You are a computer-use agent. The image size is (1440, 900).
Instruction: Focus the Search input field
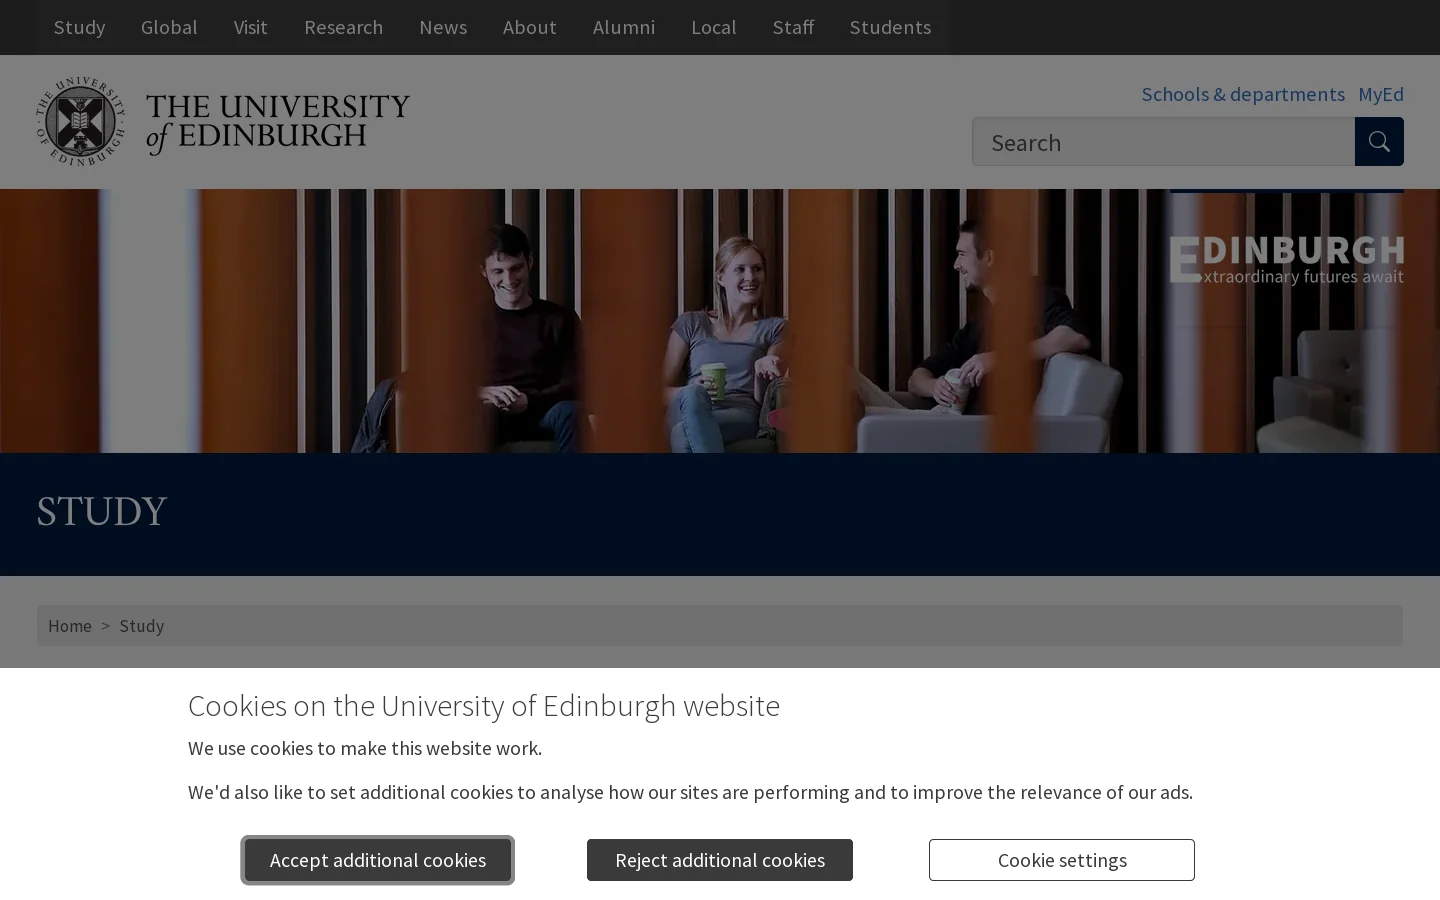(x=1163, y=142)
